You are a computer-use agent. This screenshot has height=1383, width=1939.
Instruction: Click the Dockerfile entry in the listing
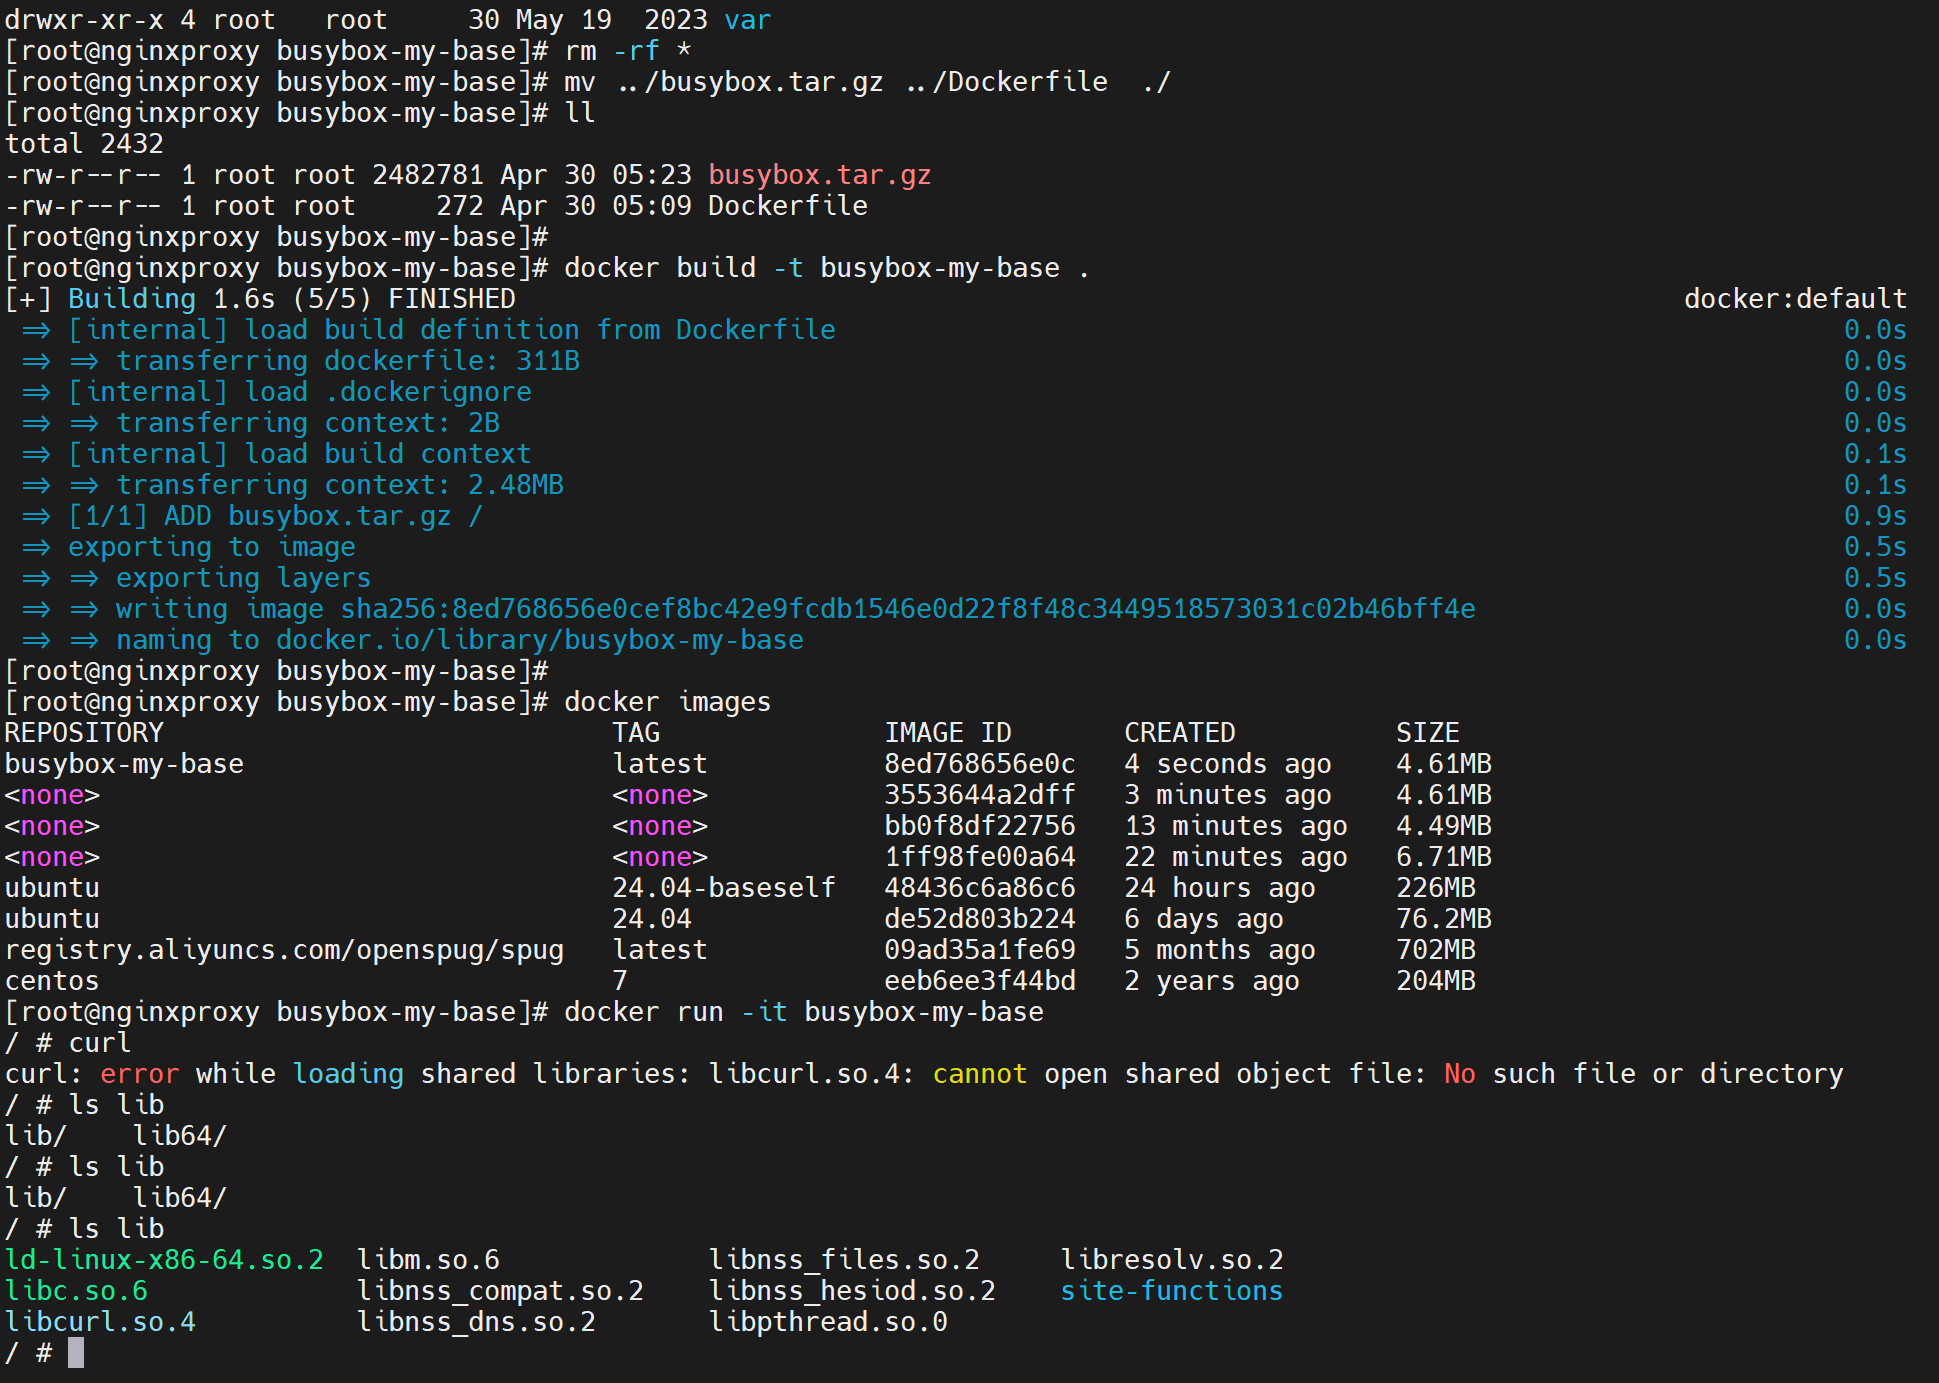point(787,206)
